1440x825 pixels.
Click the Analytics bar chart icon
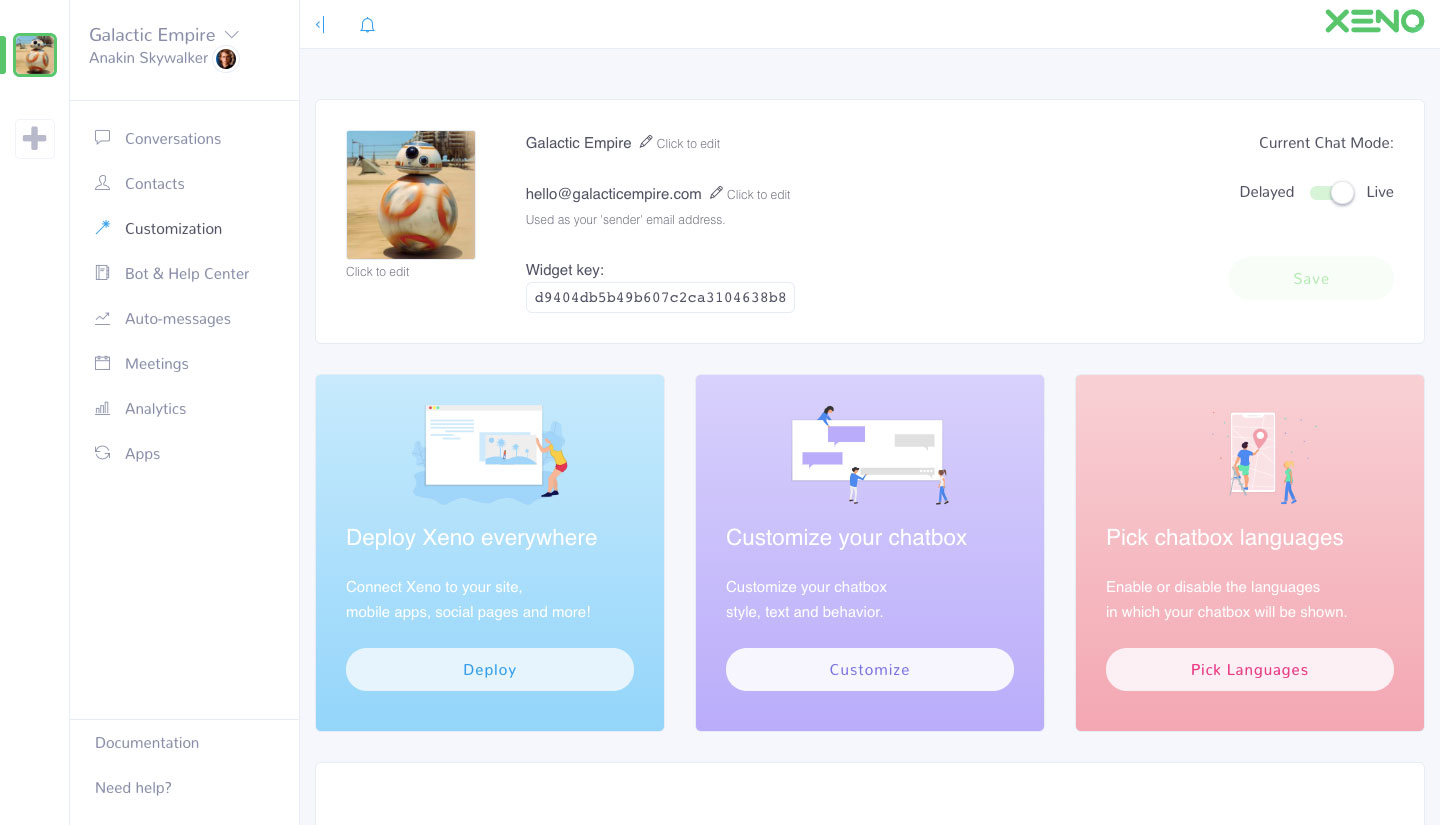[x=102, y=408]
